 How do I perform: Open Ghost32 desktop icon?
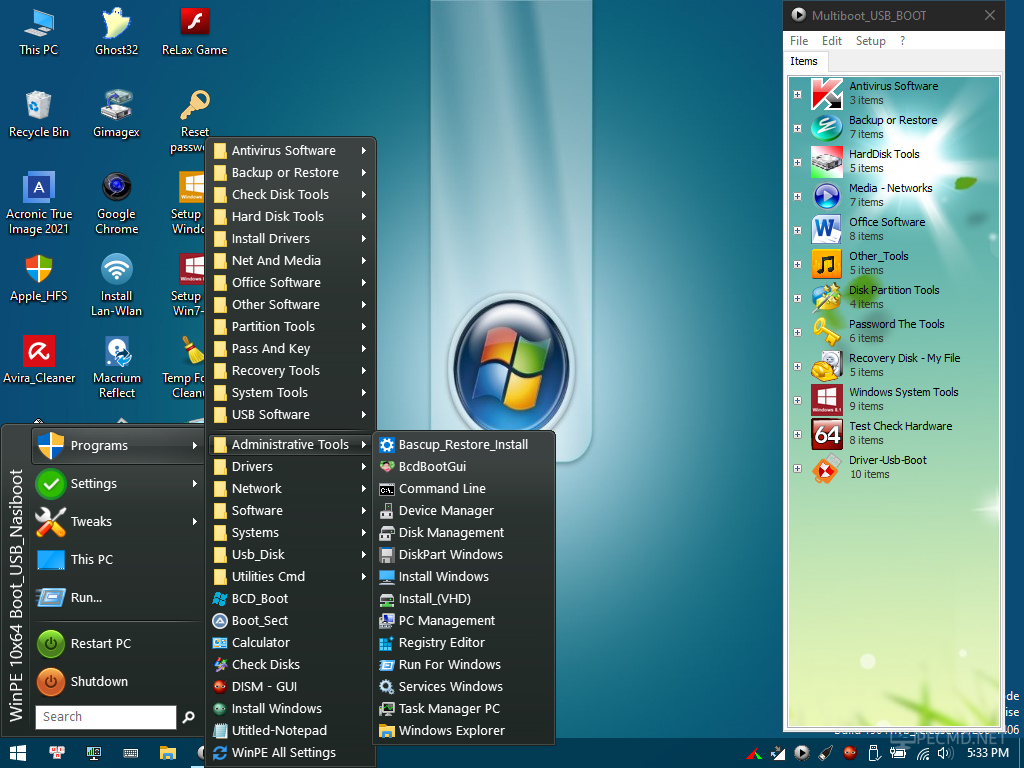[x=116, y=31]
